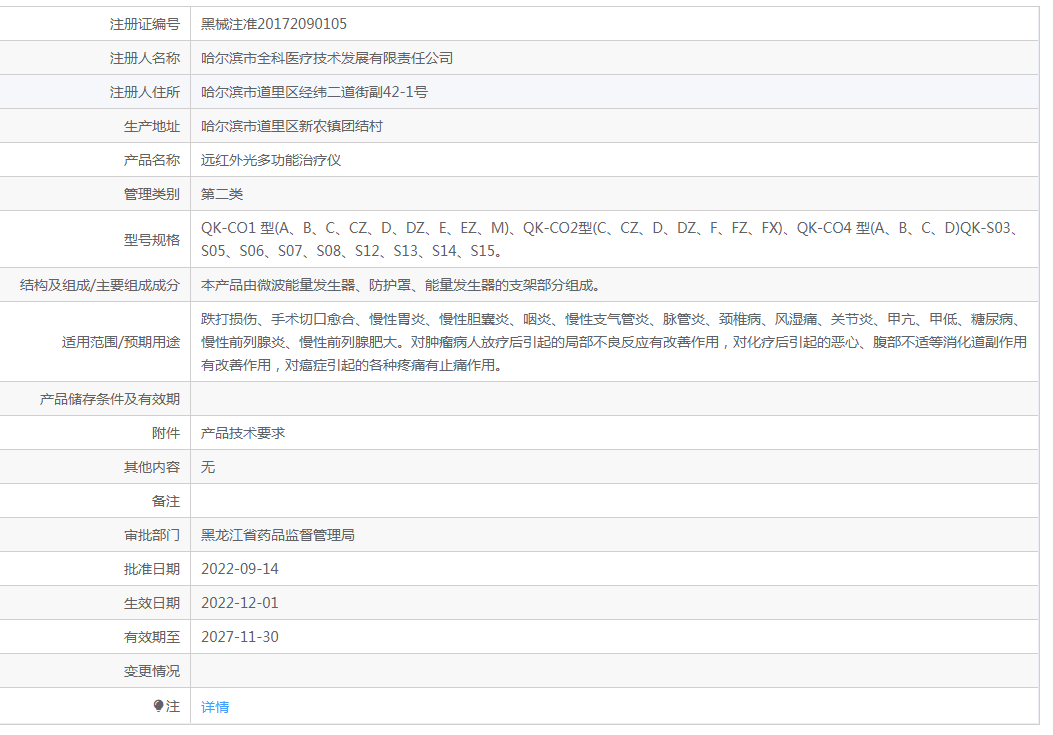The image size is (1053, 735).
Task: Click the attachment value 产品技术要求
Action: (243, 433)
